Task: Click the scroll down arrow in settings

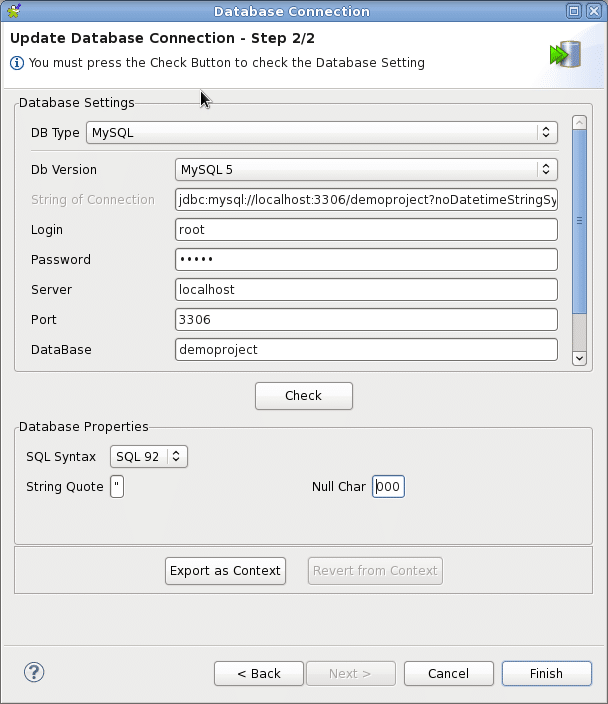Action: pos(578,357)
